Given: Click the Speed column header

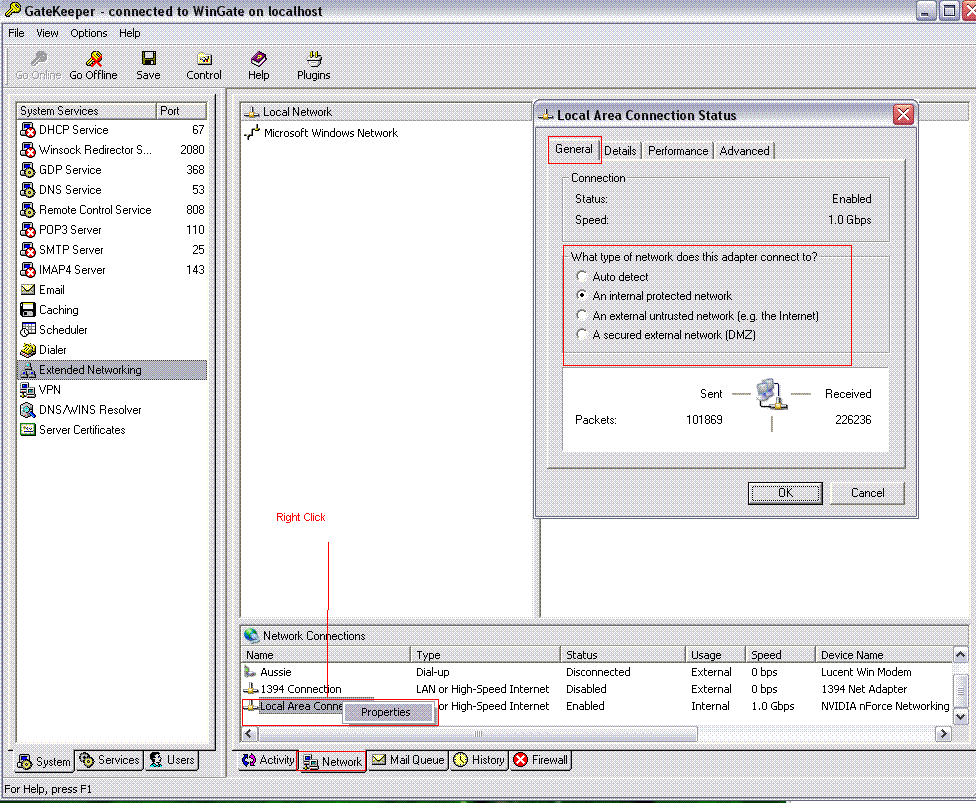Looking at the screenshot, I should pyautogui.click(x=781, y=655).
